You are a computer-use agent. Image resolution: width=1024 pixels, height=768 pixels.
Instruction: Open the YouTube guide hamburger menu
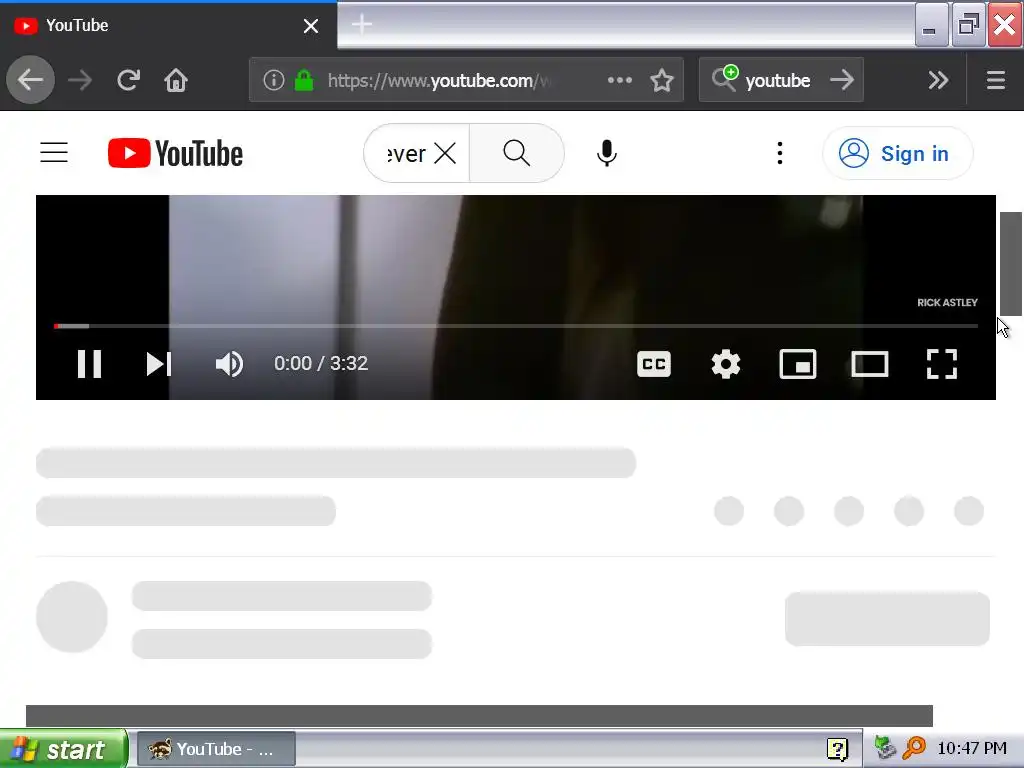54,153
